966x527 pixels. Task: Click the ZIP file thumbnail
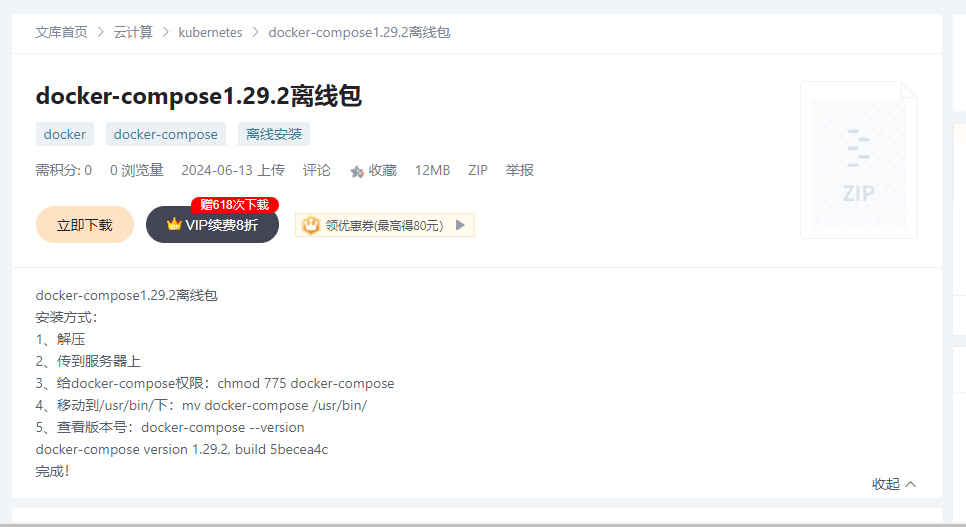[859, 160]
